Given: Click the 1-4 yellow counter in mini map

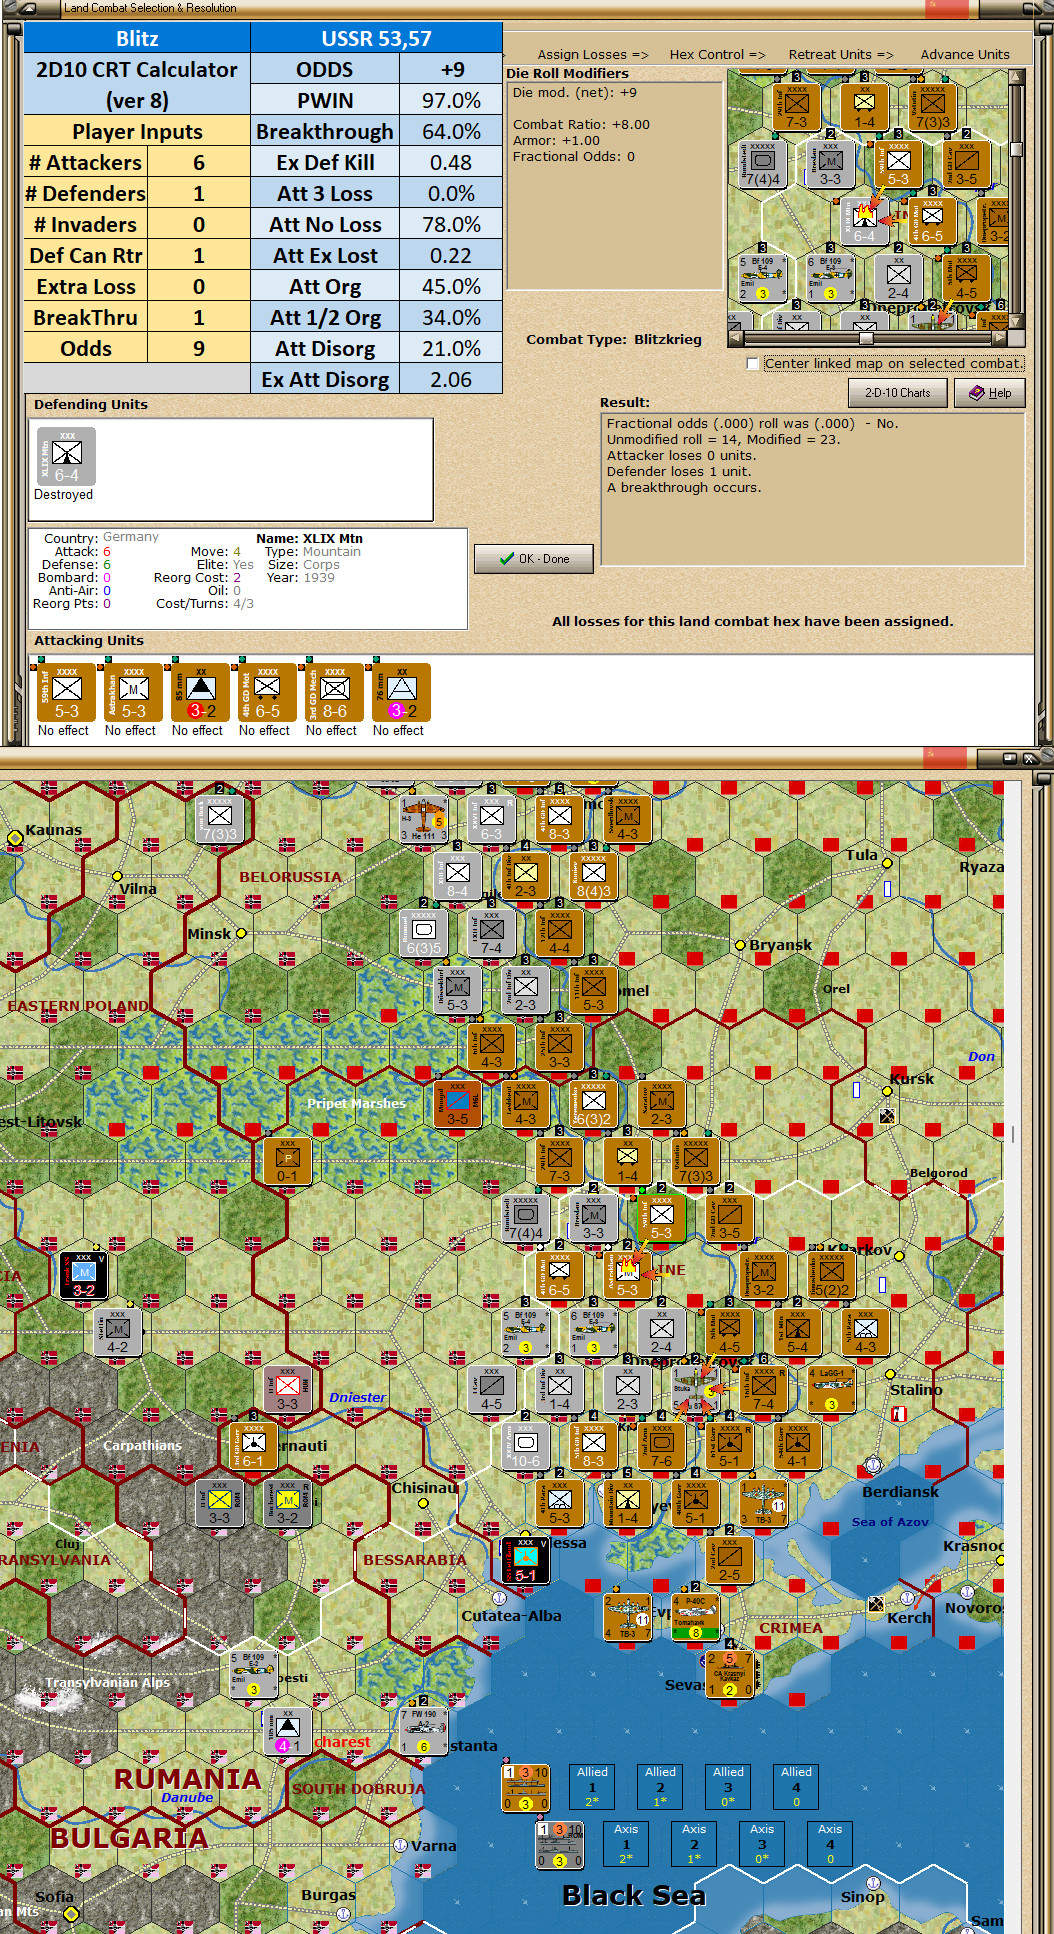Looking at the screenshot, I should click(x=864, y=107).
